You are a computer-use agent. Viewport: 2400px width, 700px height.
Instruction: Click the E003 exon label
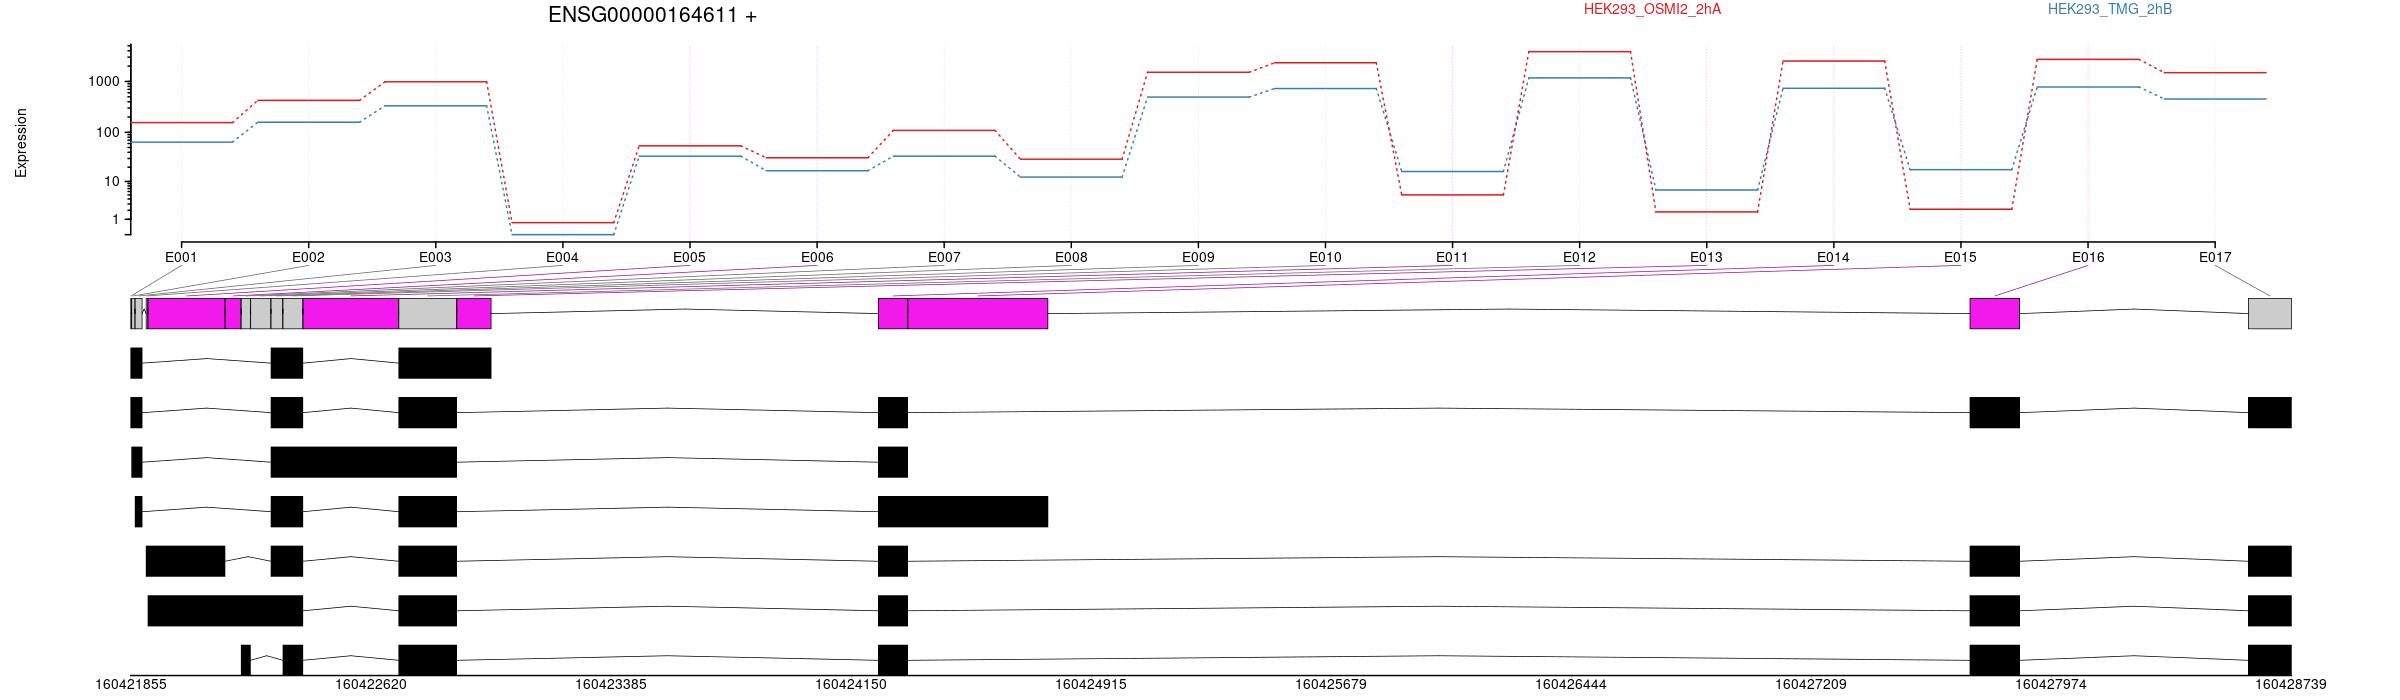435,257
